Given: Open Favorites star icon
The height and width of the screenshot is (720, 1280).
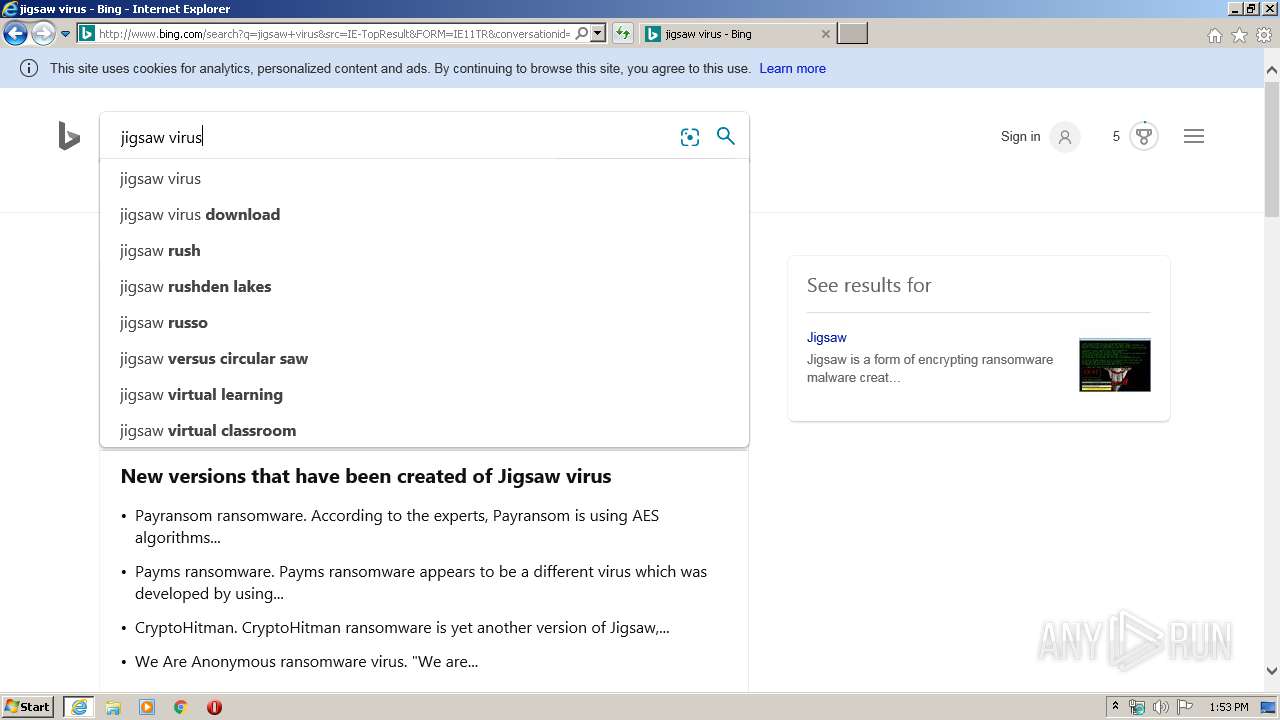Looking at the screenshot, I should (1239, 35).
